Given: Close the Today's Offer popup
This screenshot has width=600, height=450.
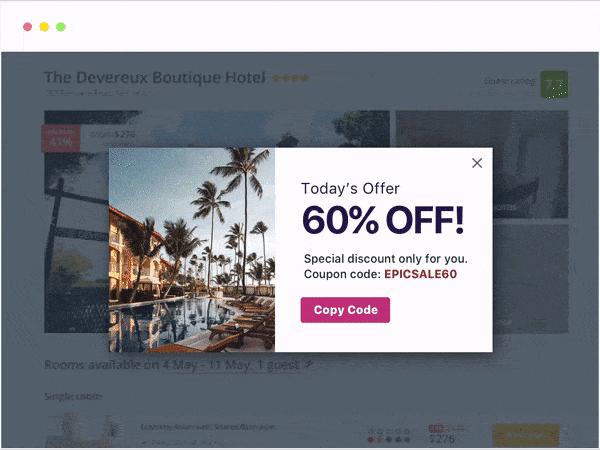Looking at the screenshot, I should pos(477,163).
